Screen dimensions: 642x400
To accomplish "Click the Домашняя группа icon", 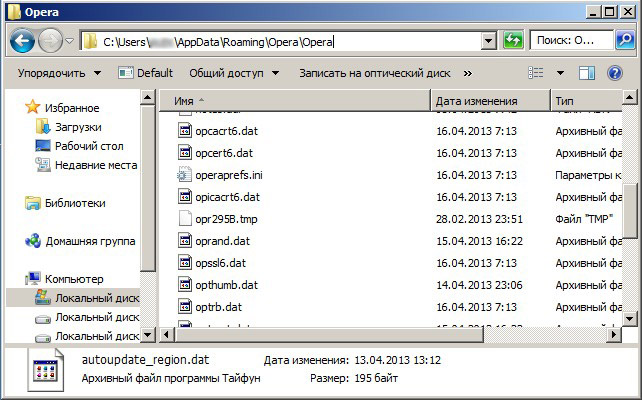I will coord(32,241).
